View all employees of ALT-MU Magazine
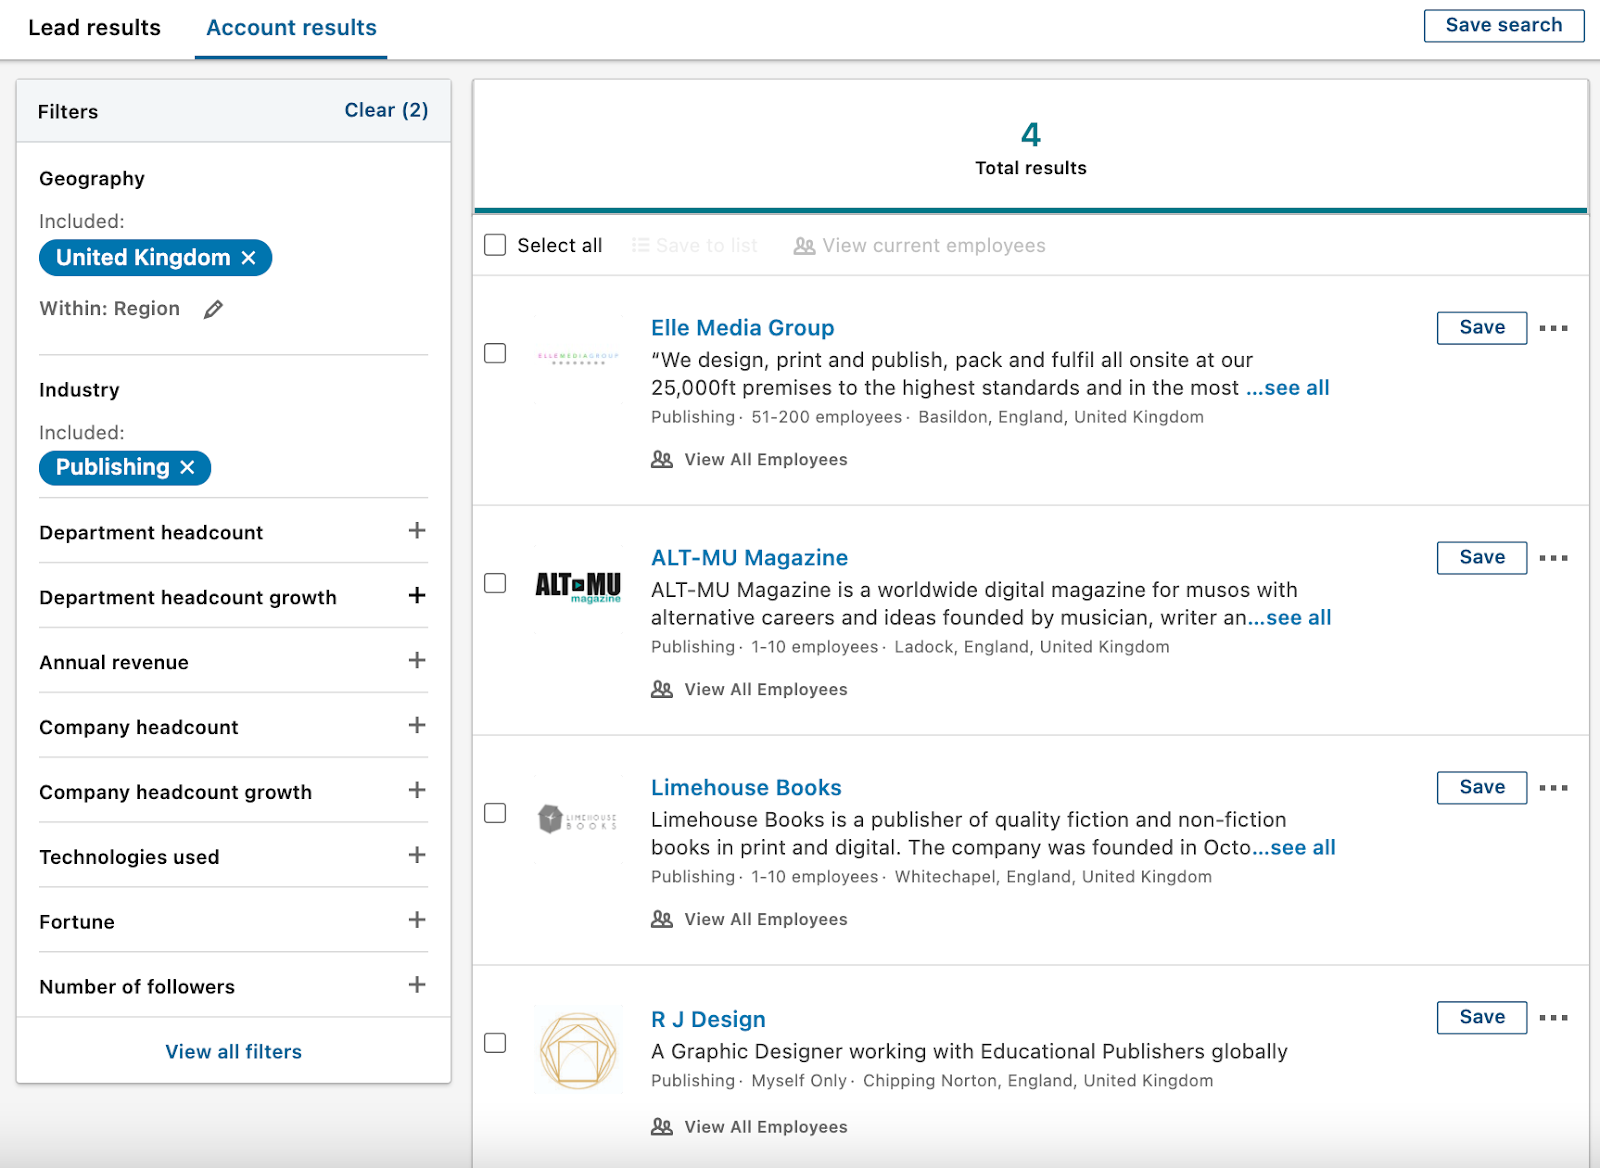1600x1168 pixels. [749, 690]
